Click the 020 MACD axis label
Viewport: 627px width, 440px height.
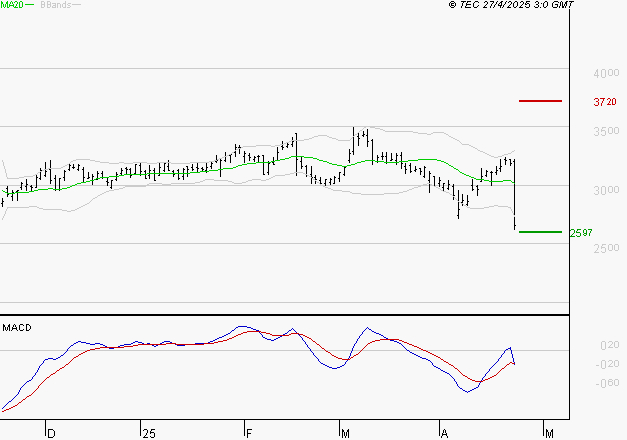(x=610, y=345)
